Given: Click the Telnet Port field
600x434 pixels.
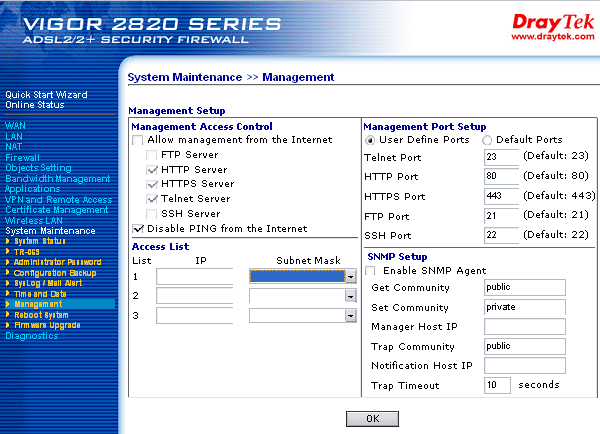Looking at the screenshot, I should (501, 157).
